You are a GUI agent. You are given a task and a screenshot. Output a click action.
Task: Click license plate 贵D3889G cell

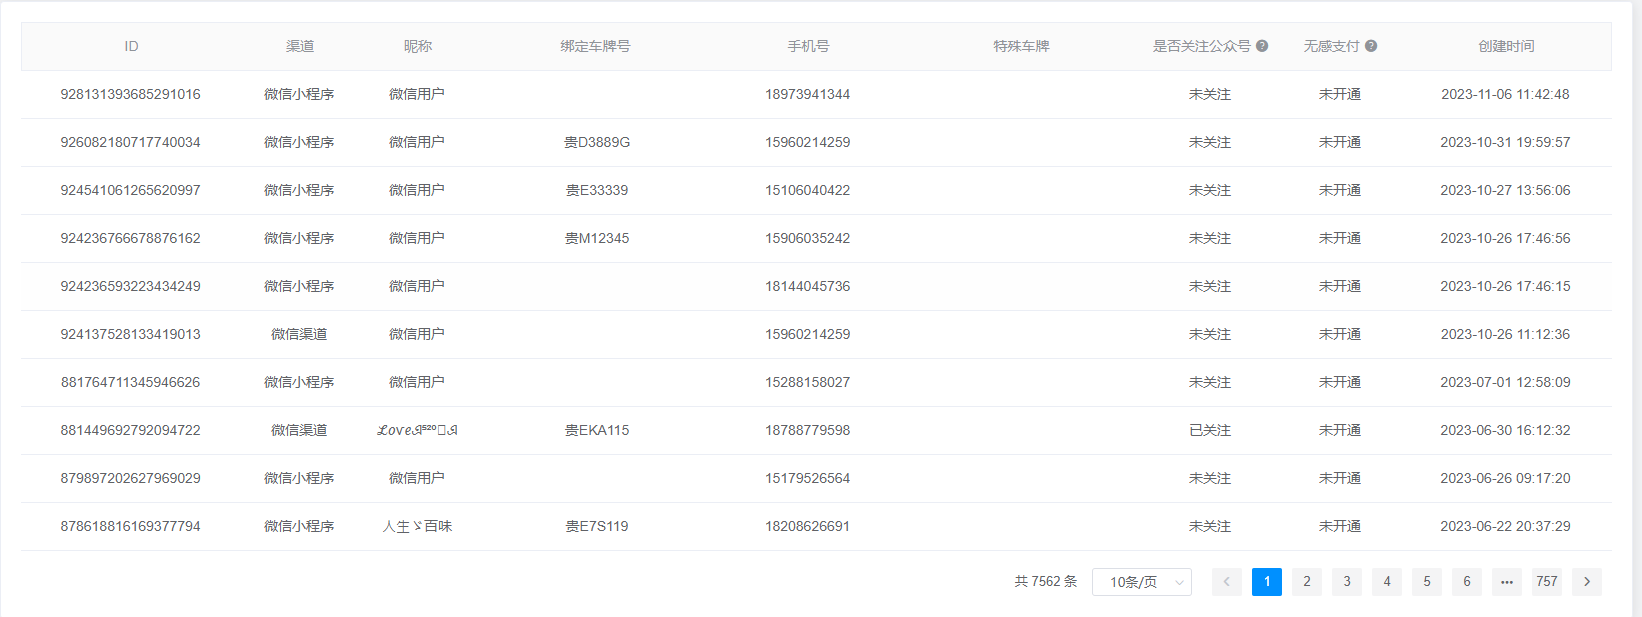pyautogui.click(x=597, y=142)
